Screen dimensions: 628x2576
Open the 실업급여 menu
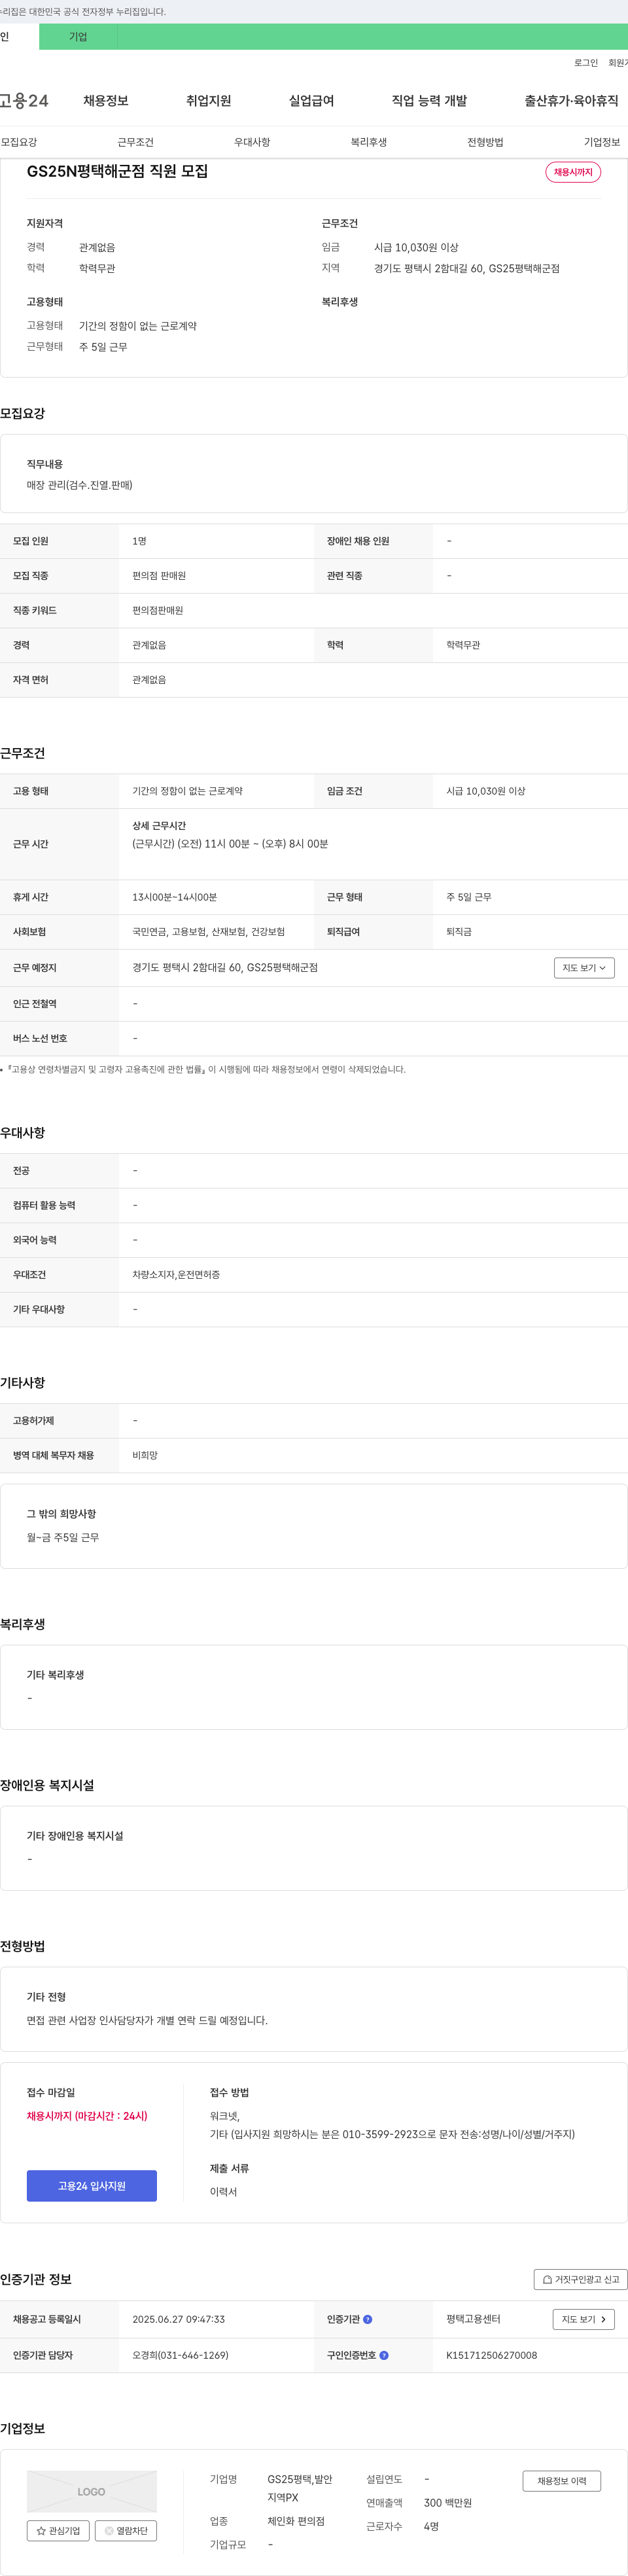(x=311, y=101)
